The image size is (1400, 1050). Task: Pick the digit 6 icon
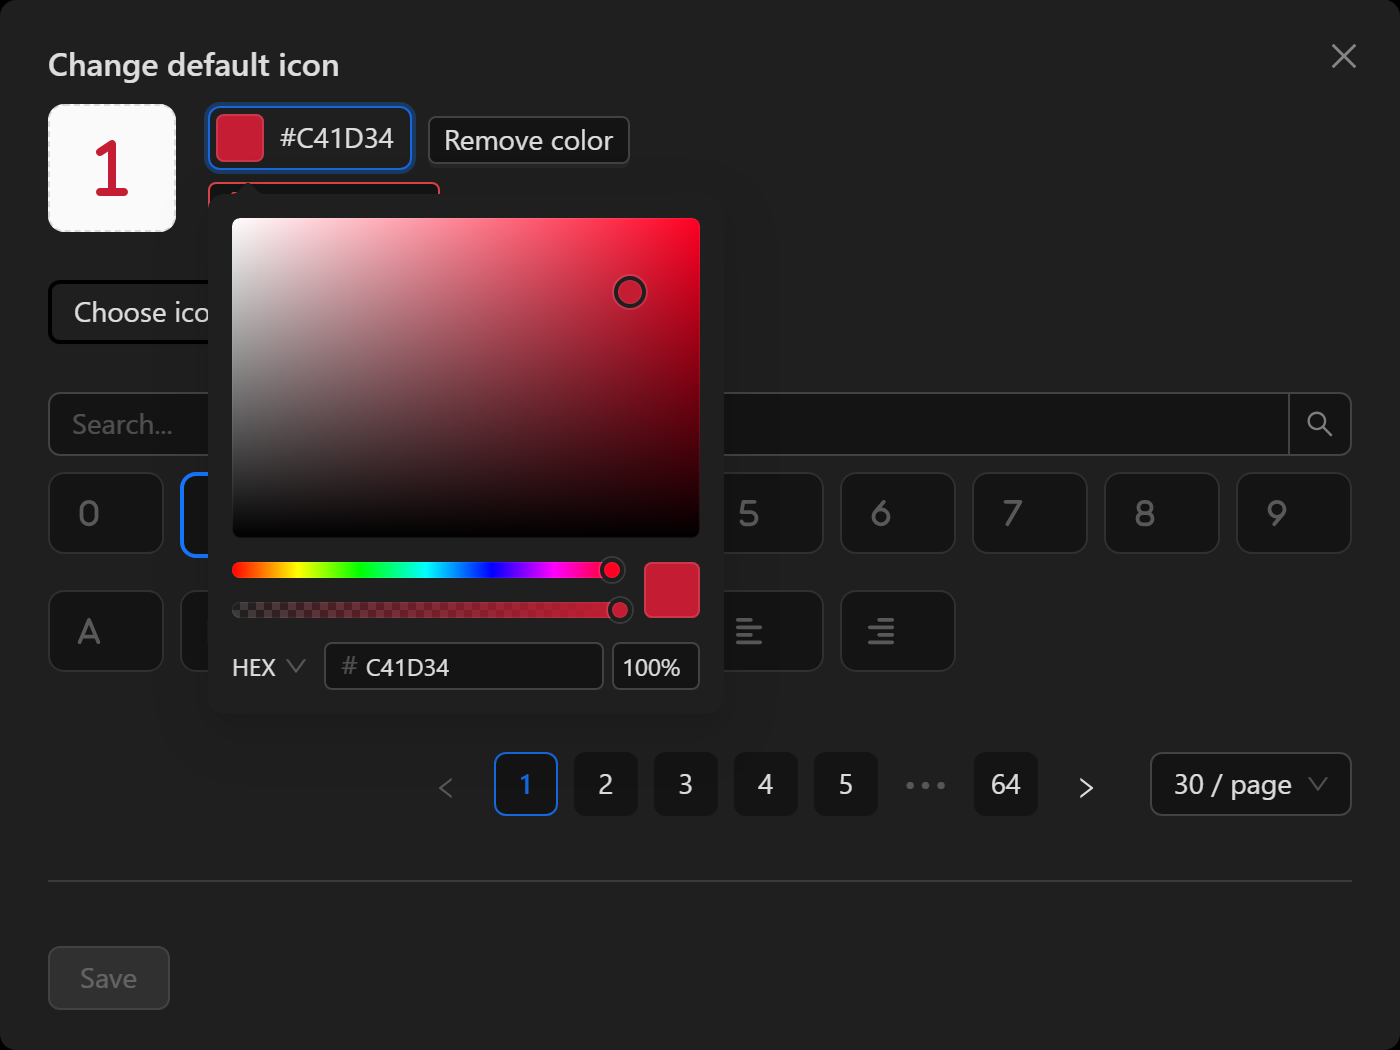(x=898, y=513)
